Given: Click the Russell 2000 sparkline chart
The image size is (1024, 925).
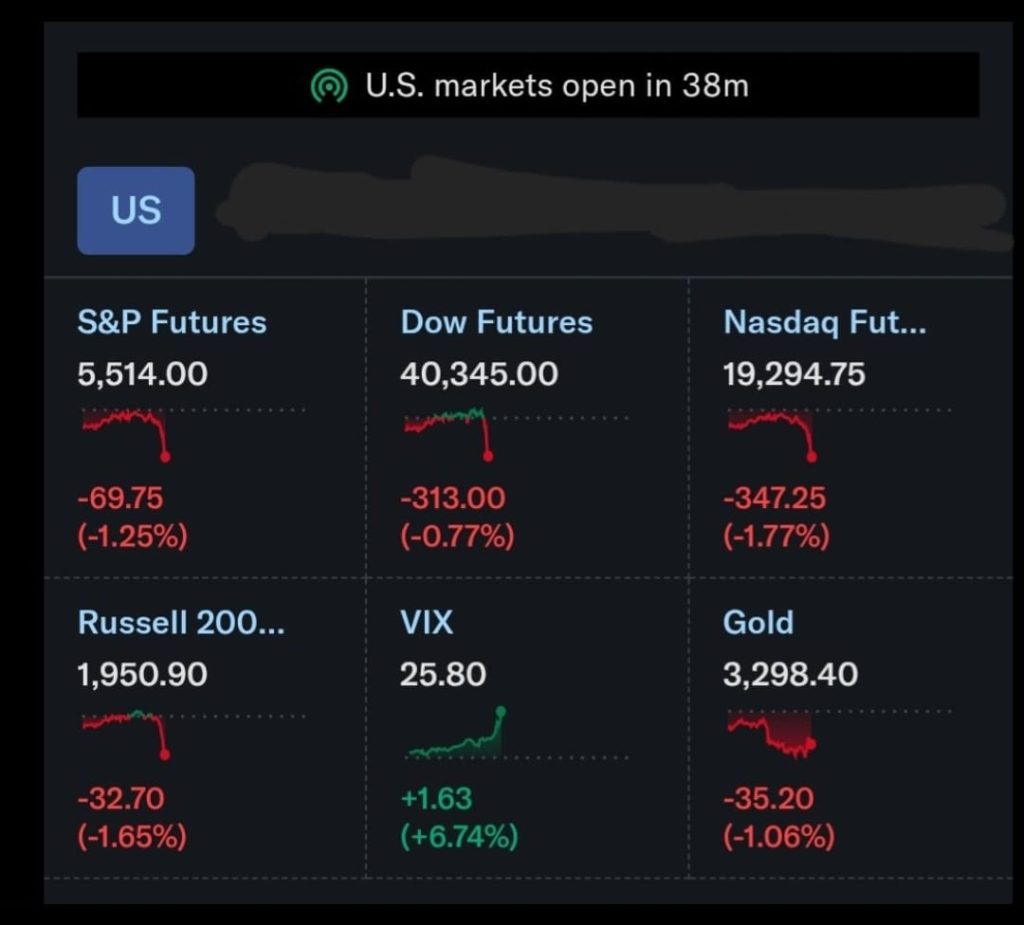Looking at the screenshot, I should point(125,732).
